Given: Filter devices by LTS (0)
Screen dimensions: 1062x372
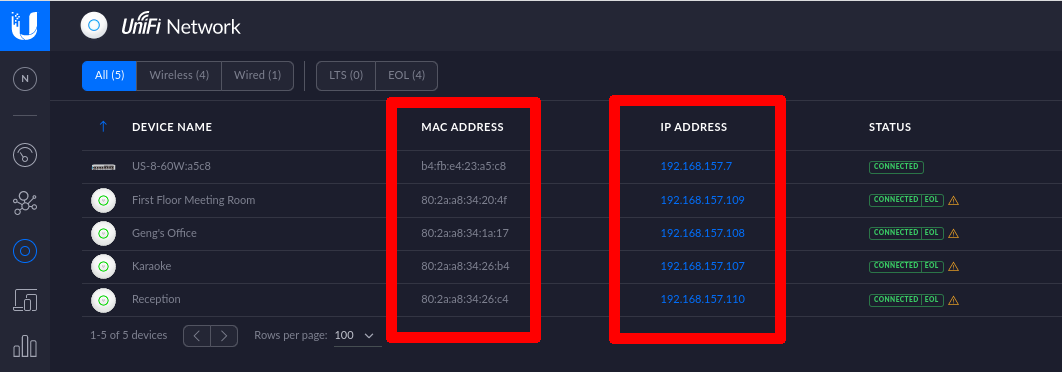Looking at the screenshot, I should click(x=346, y=76).
